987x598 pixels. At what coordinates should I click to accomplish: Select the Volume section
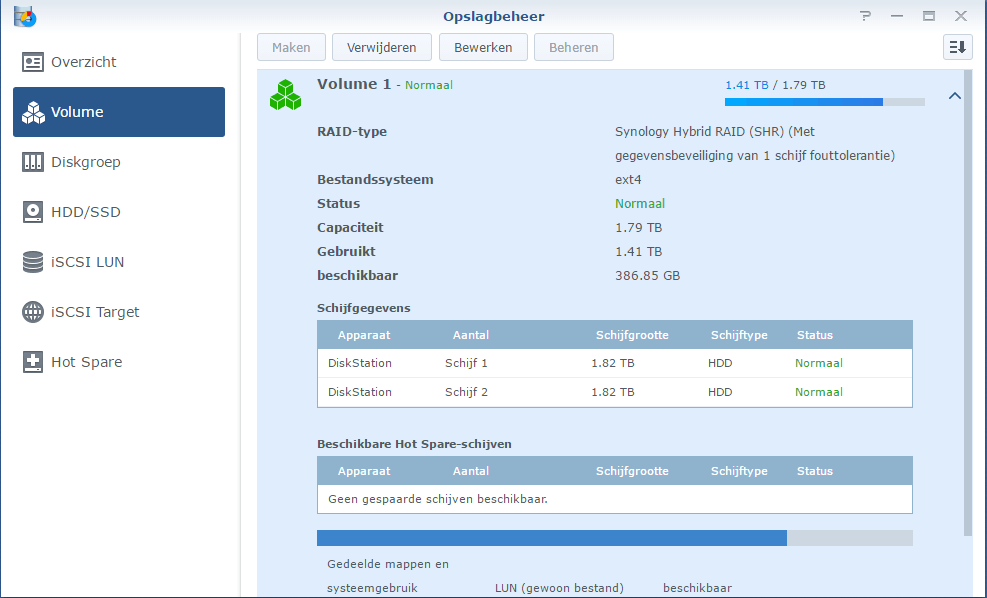click(119, 112)
